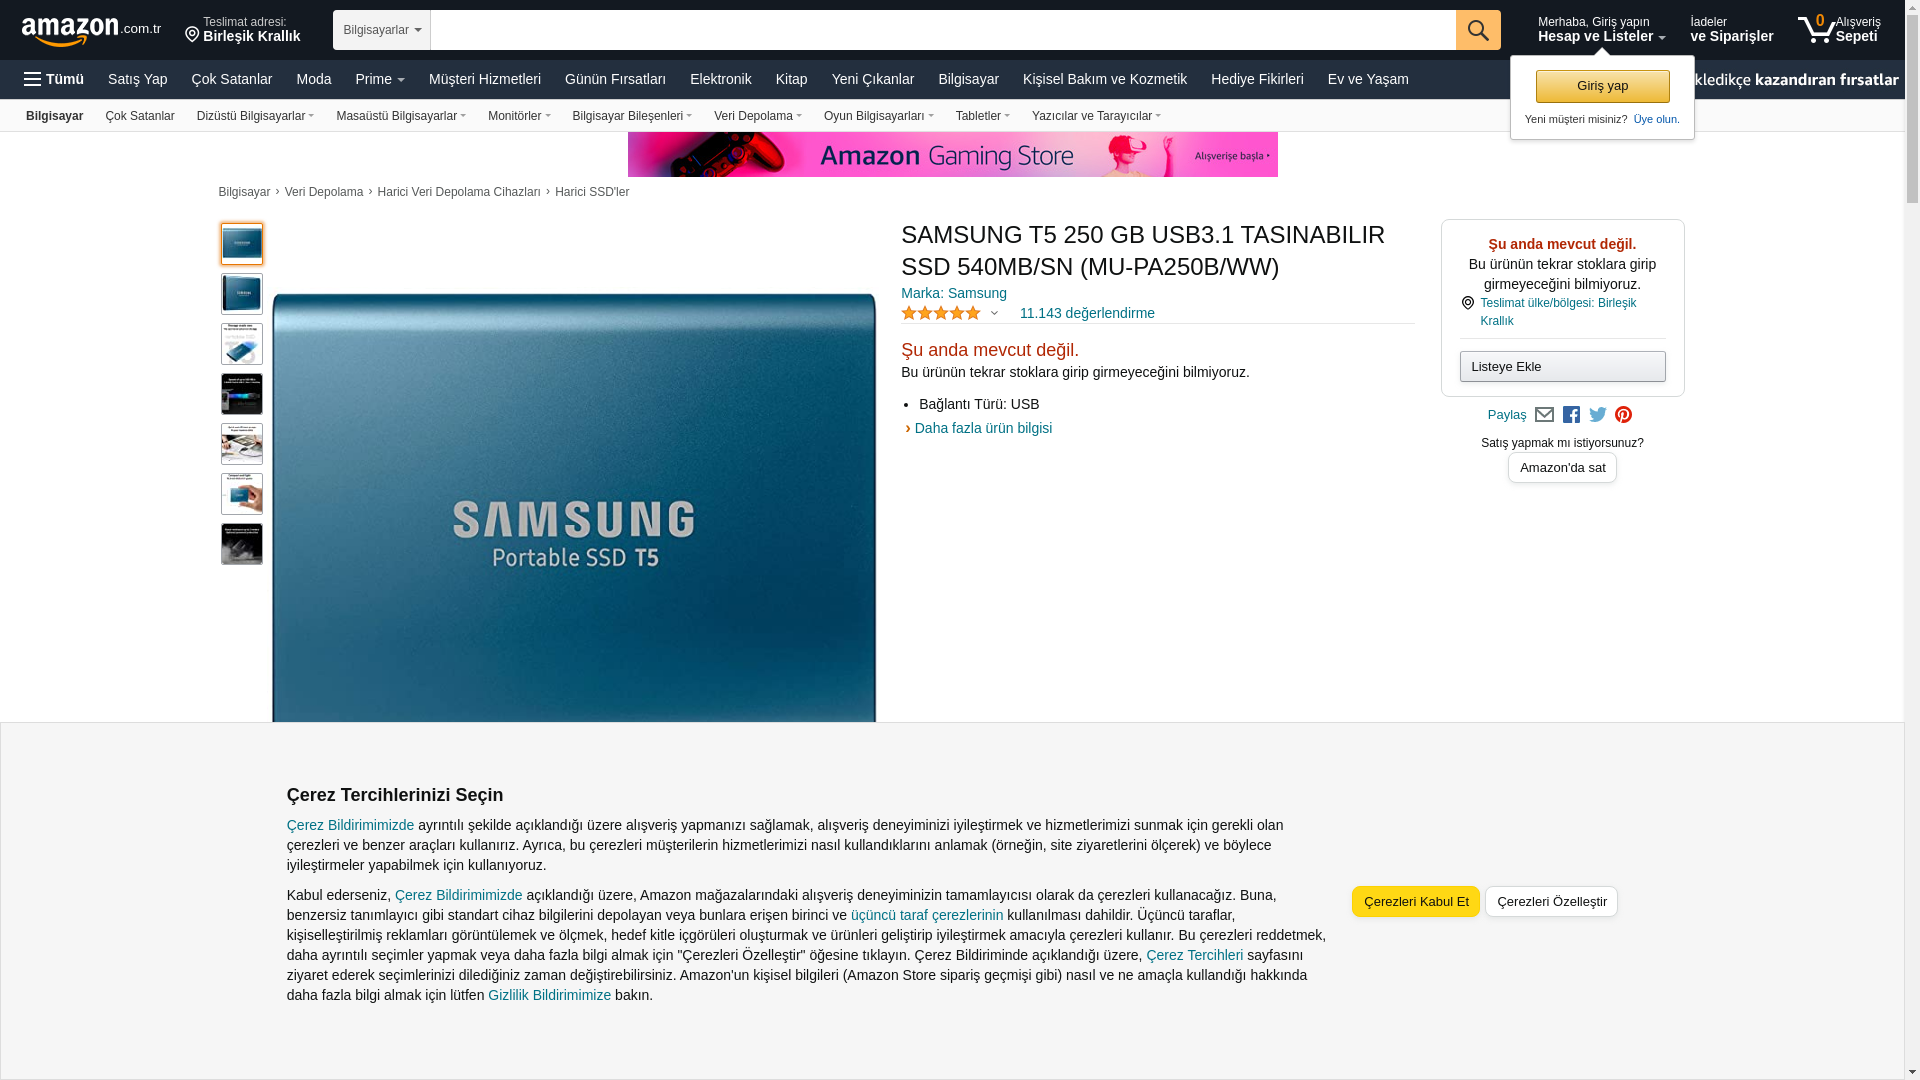
Task: Expand the star rating breakdown arrow
Action: (994, 313)
